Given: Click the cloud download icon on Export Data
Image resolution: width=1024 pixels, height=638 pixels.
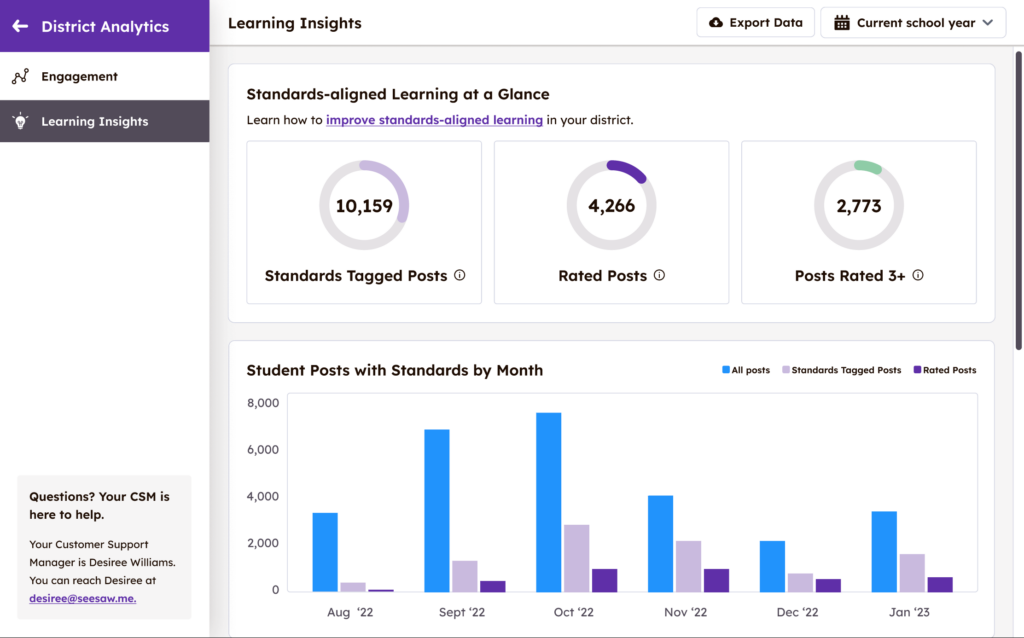Looking at the screenshot, I should coord(716,23).
